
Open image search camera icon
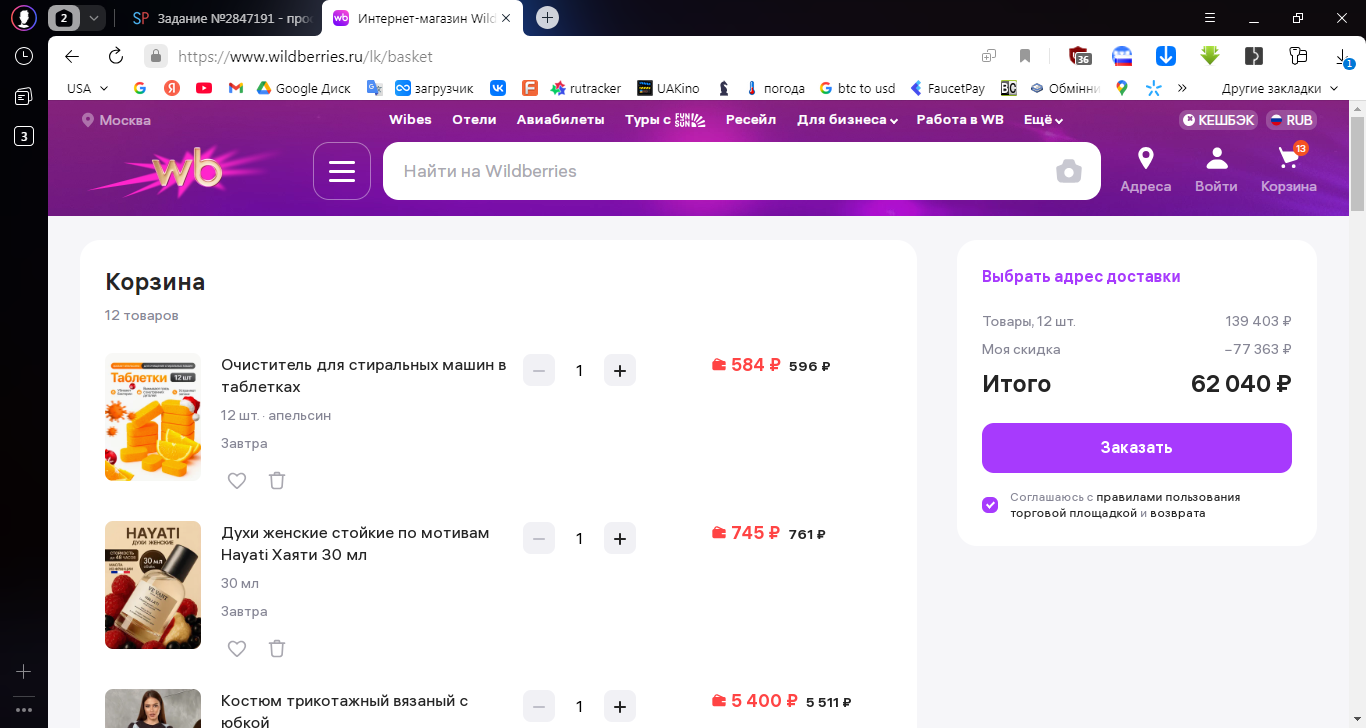click(1069, 171)
